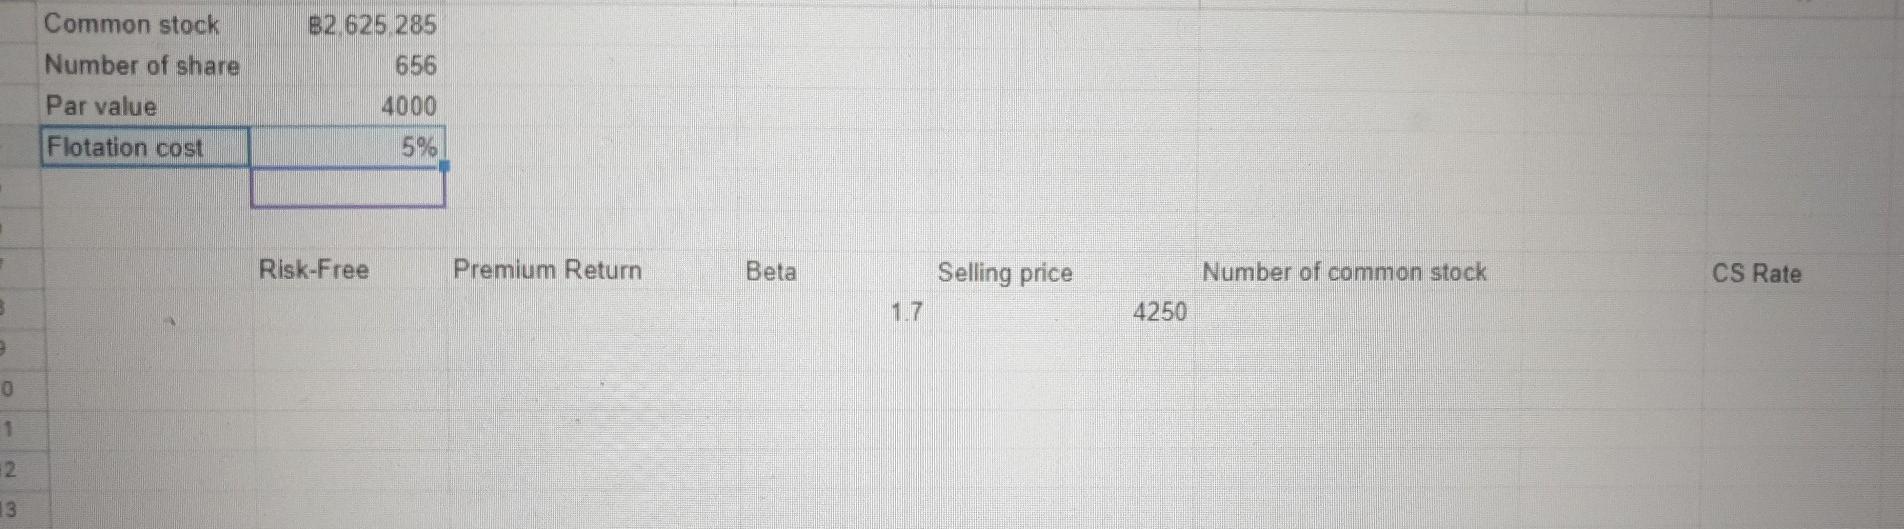The width and height of the screenshot is (1904, 529).
Task: Click the cell containing 656
Action: pyautogui.click(x=415, y=66)
